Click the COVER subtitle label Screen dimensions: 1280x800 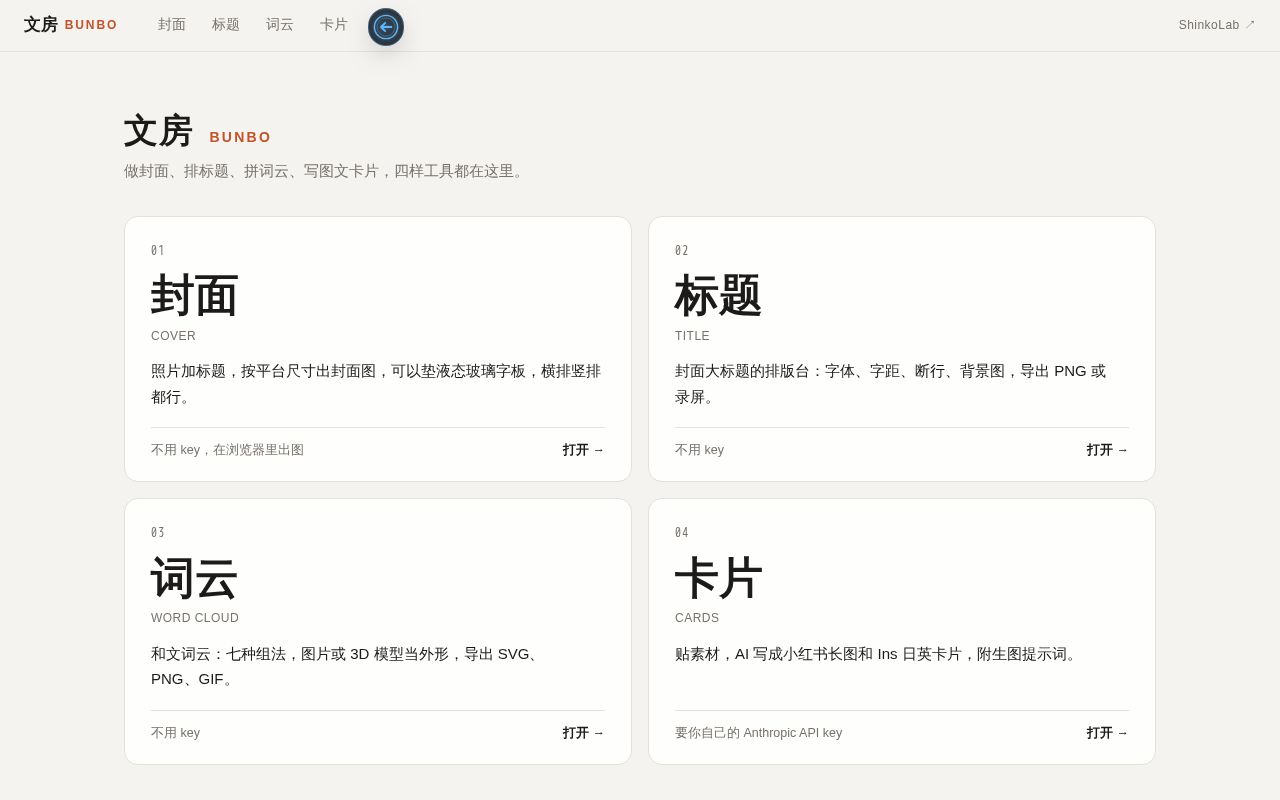[174, 336]
